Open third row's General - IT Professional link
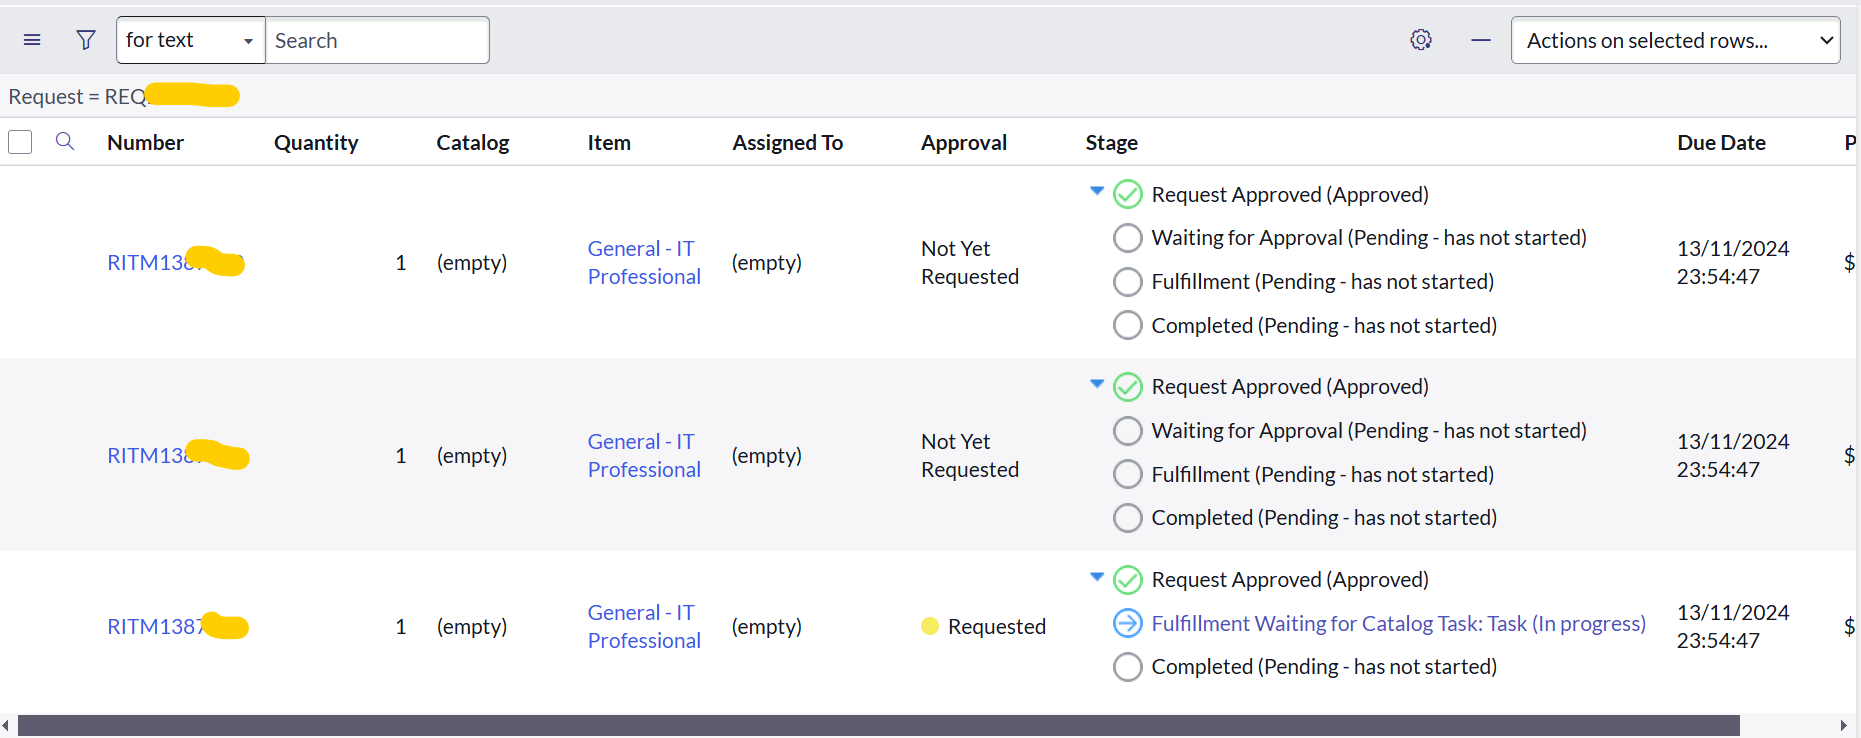This screenshot has width=1861, height=738. (644, 626)
